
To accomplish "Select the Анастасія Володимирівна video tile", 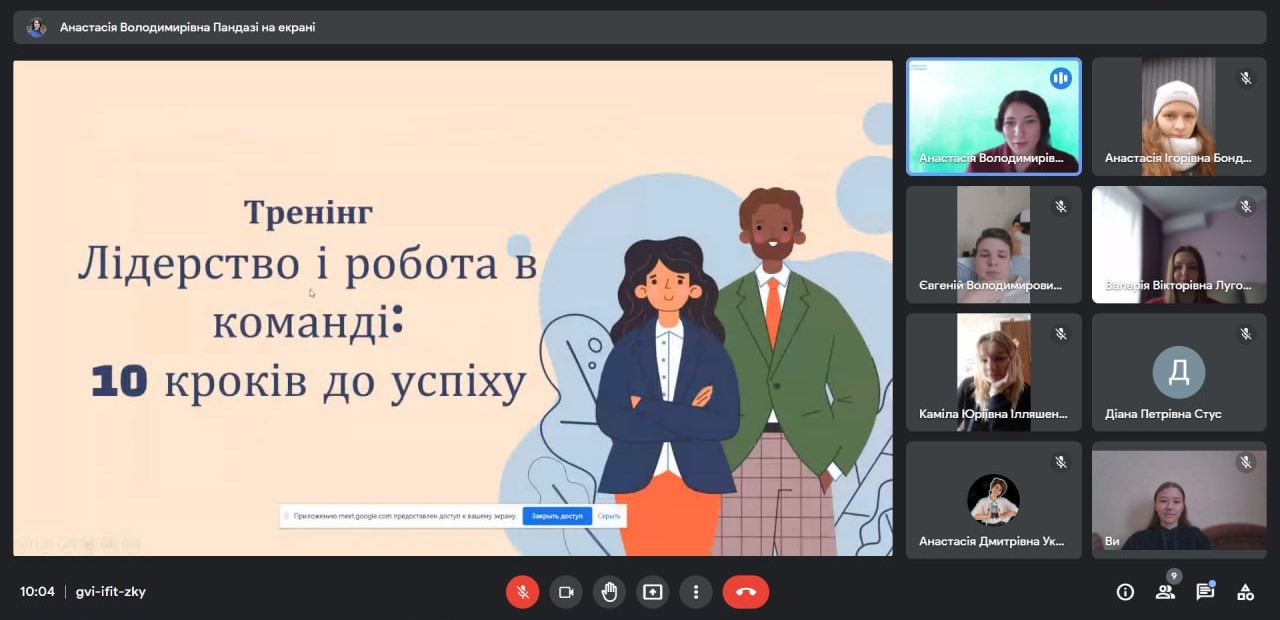I will (994, 116).
